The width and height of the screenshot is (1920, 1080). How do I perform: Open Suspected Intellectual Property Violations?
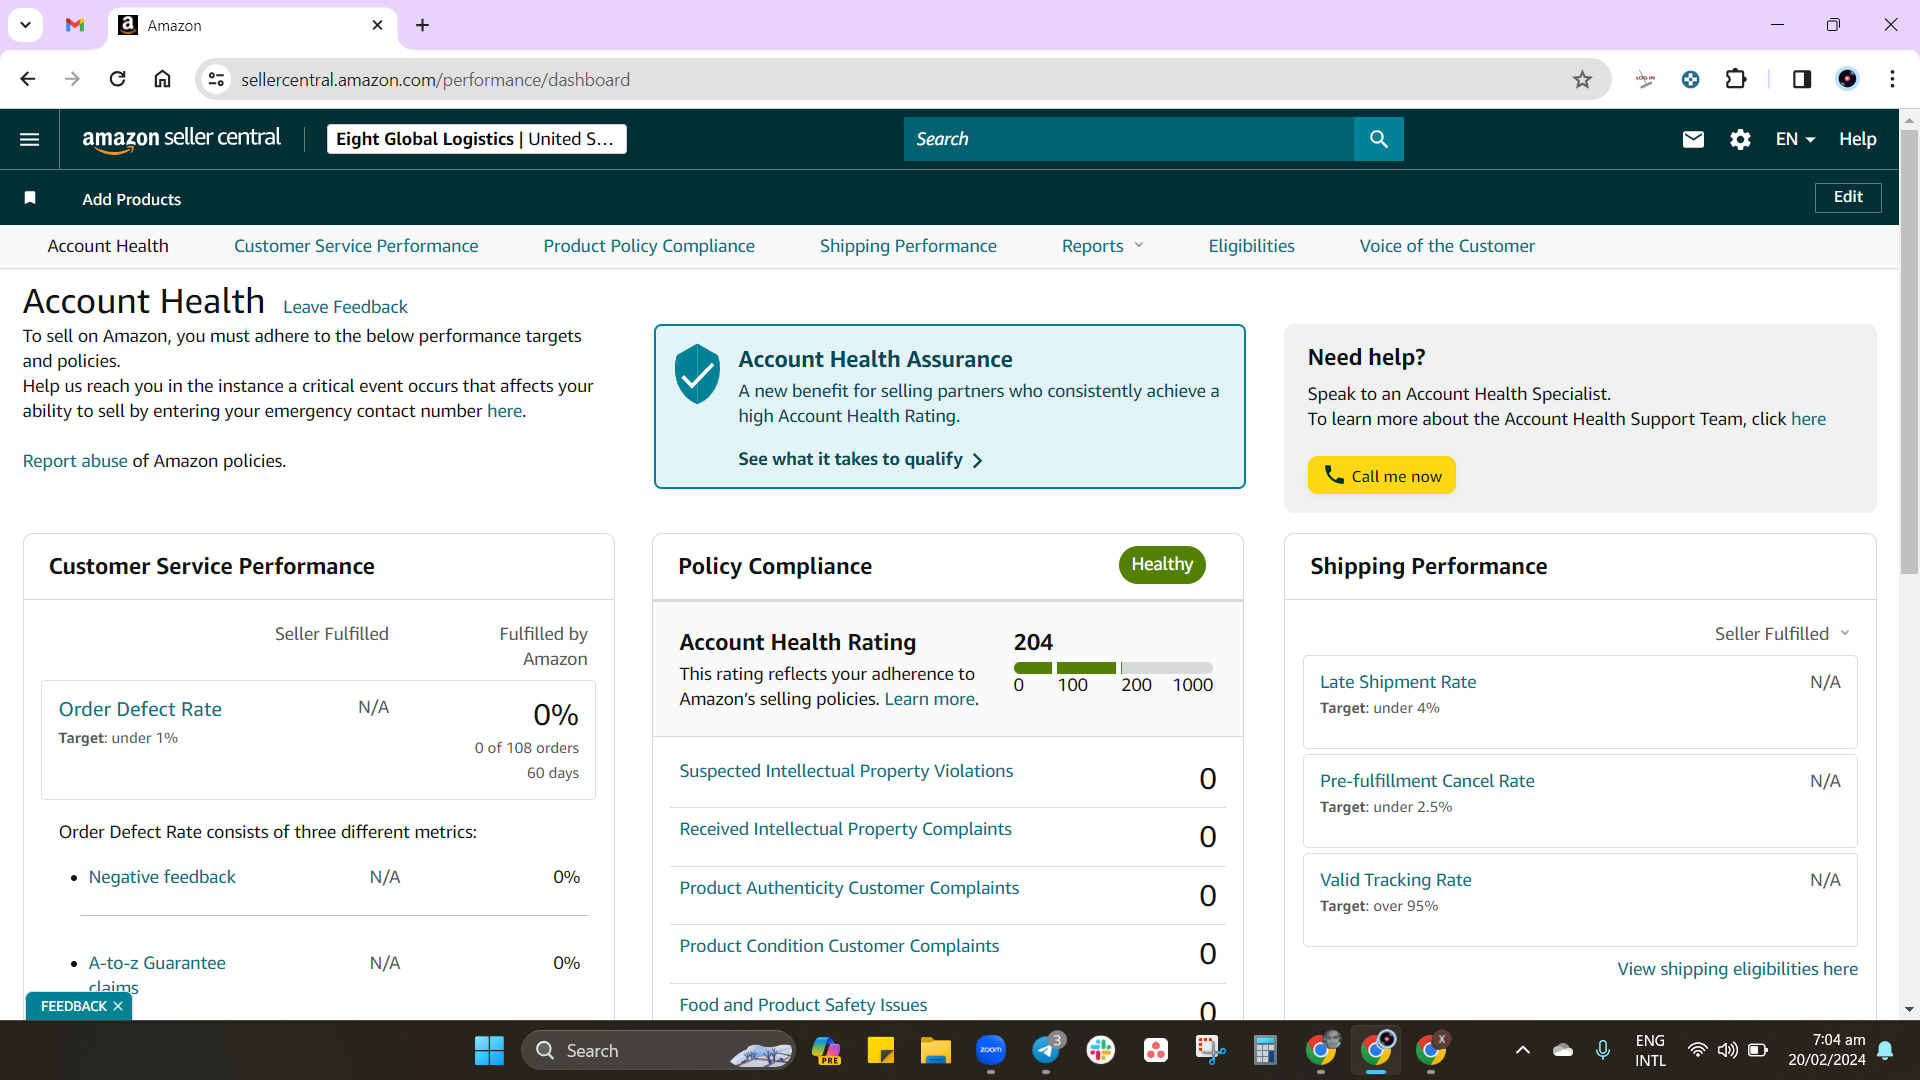tap(846, 771)
